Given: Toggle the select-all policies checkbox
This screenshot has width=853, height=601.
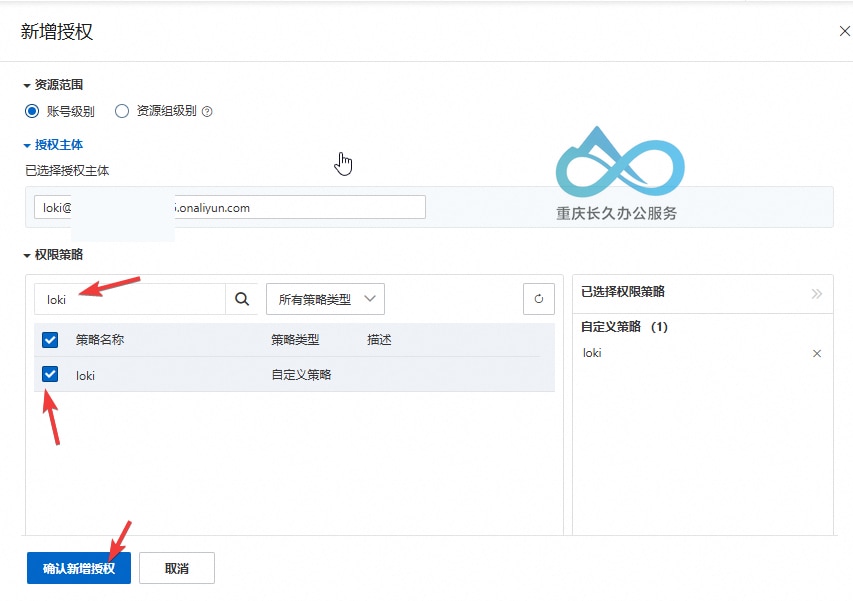Looking at the screenshot, I should pos(50,340).
